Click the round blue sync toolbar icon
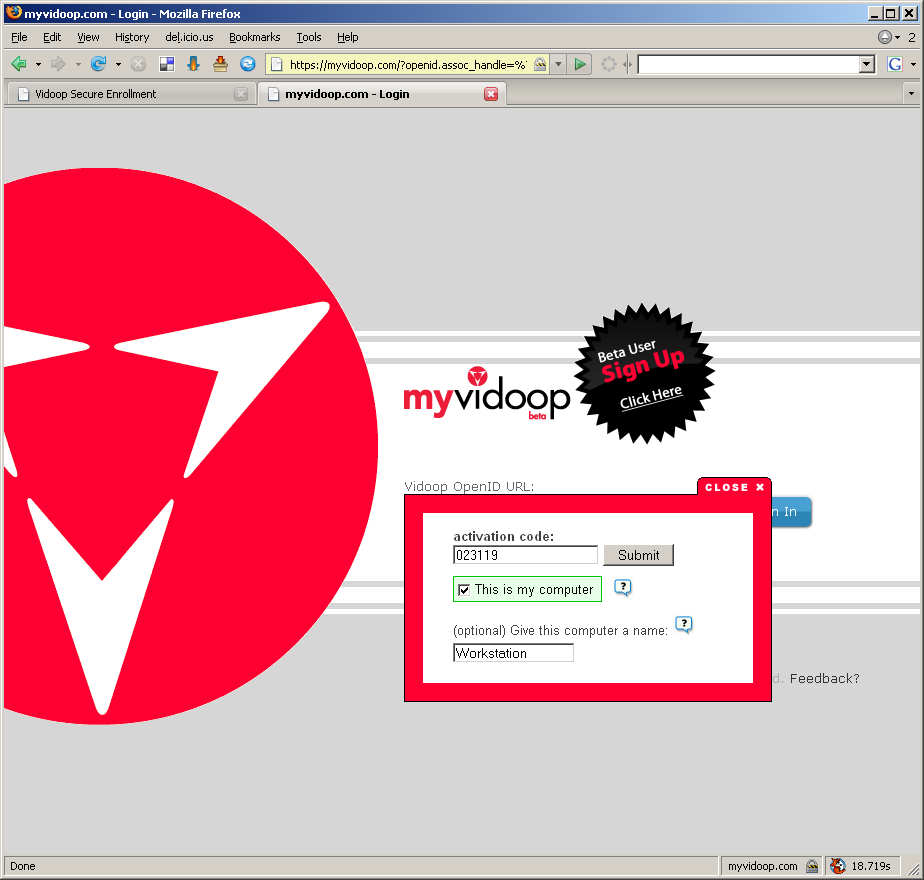The height and width of the screenshot is (880, 924). point(248,64)
